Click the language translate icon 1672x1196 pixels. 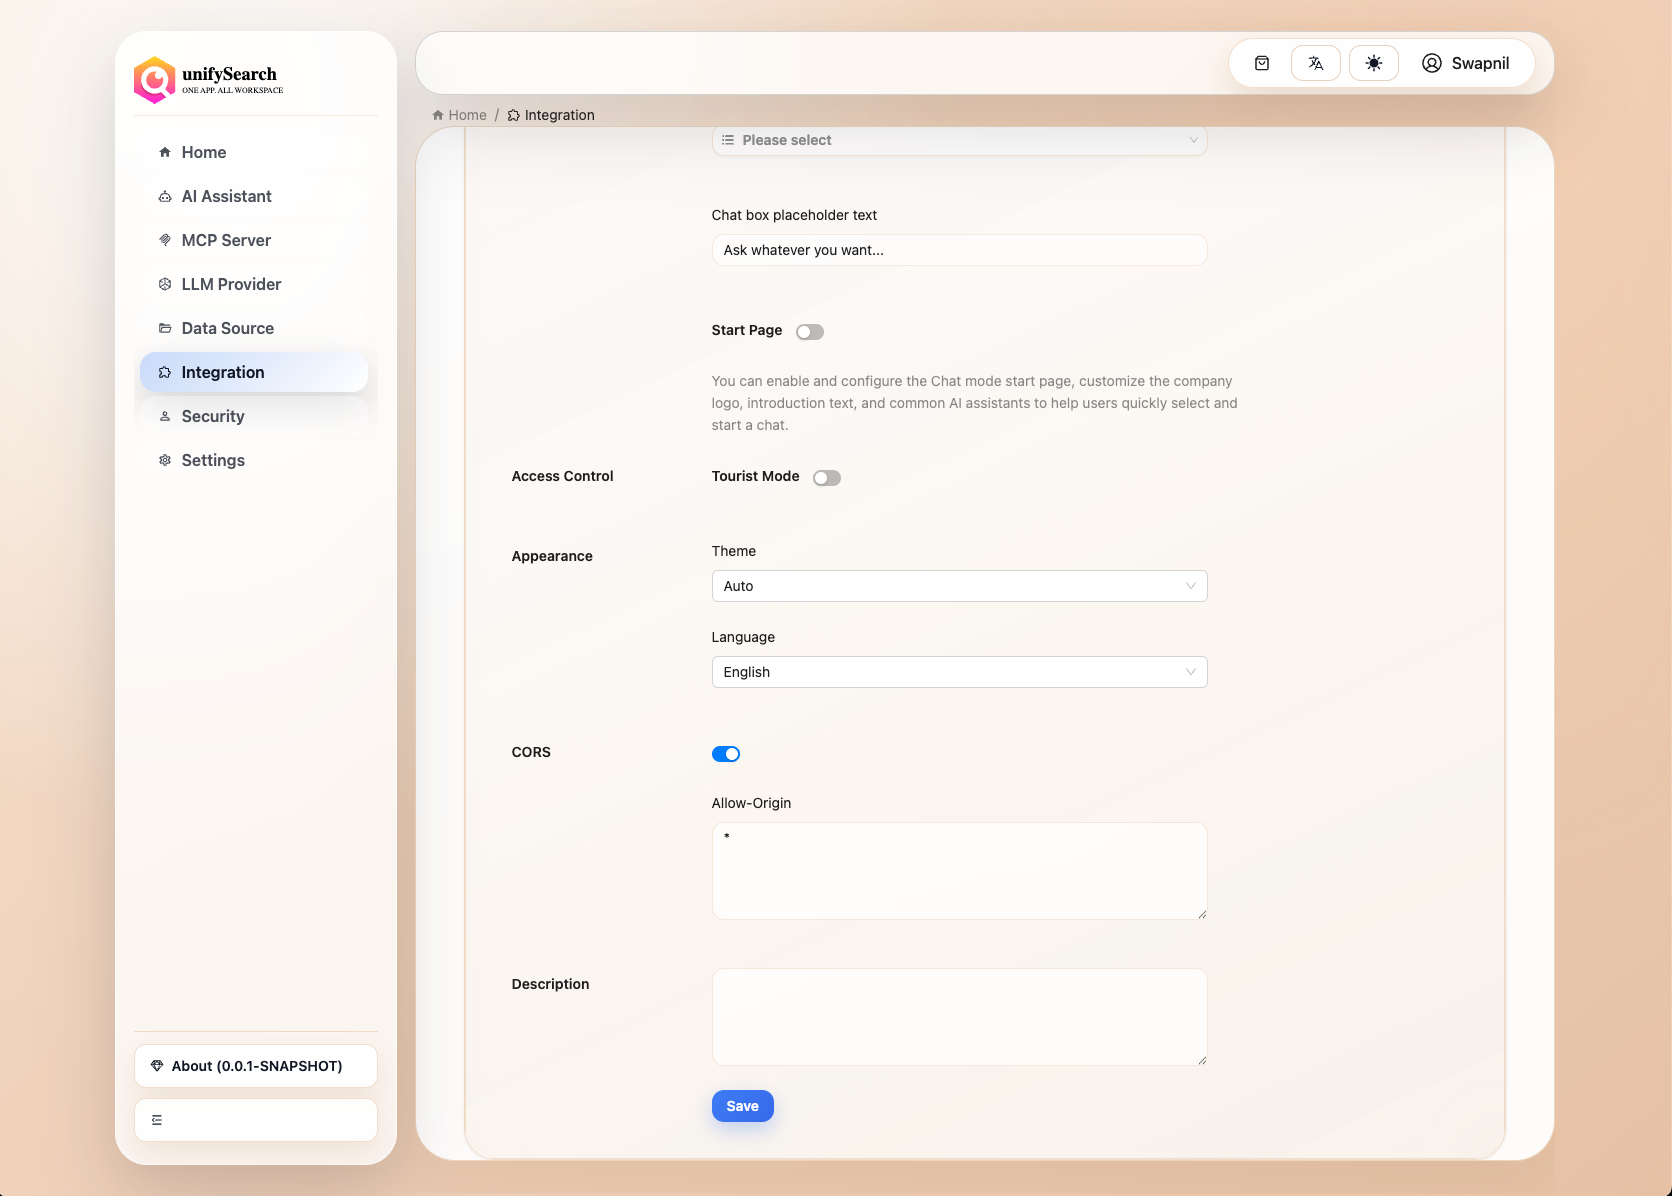point(1316,63)
